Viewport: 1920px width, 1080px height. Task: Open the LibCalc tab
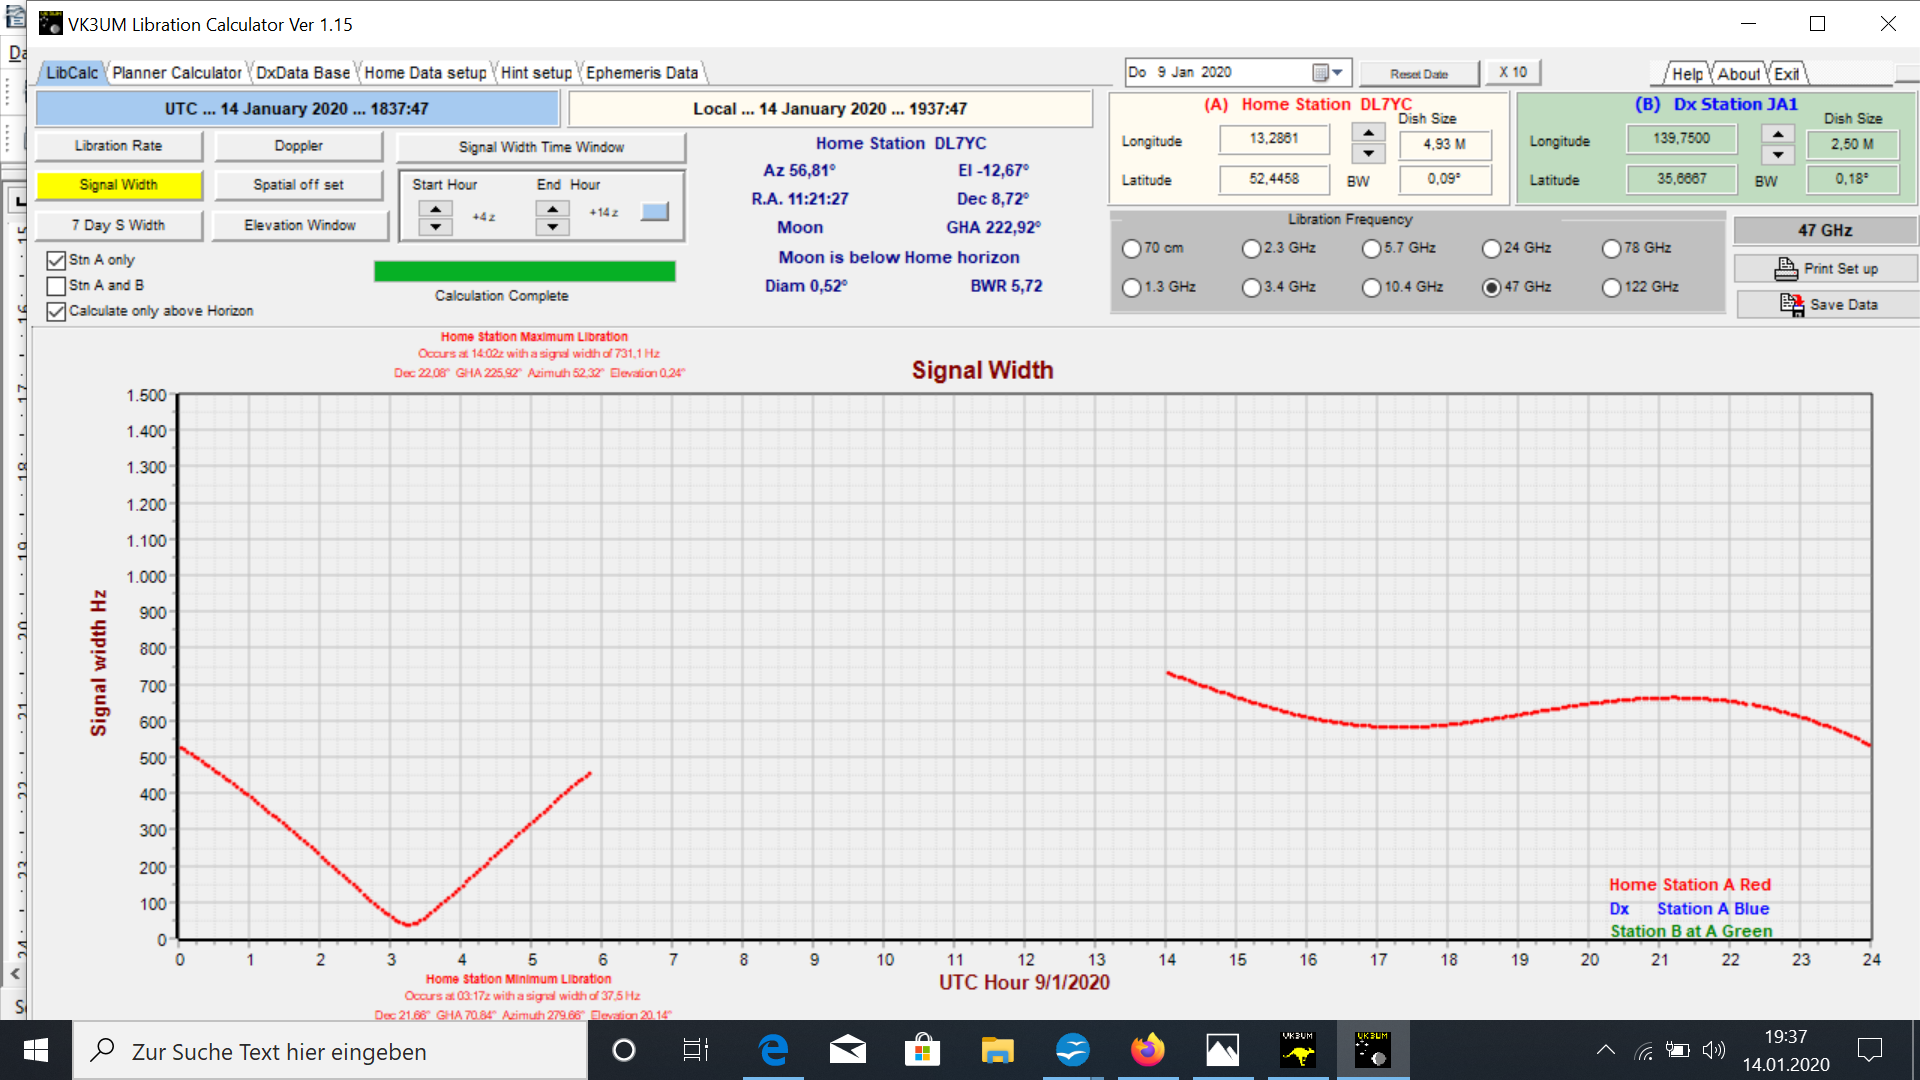(71, 73)
